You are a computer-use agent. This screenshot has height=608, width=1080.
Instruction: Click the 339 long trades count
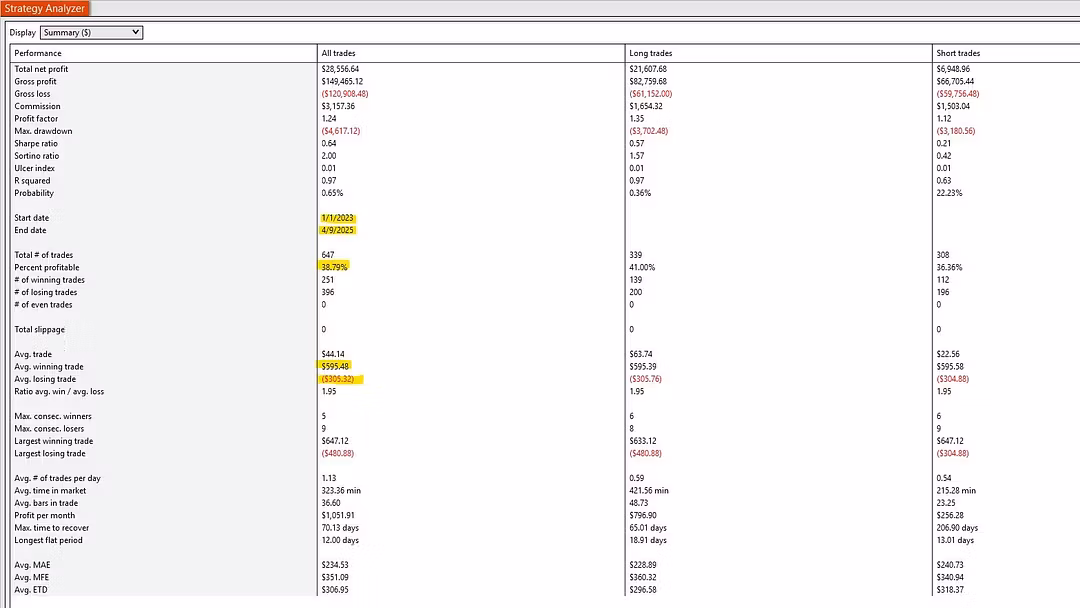pos(636,255)
